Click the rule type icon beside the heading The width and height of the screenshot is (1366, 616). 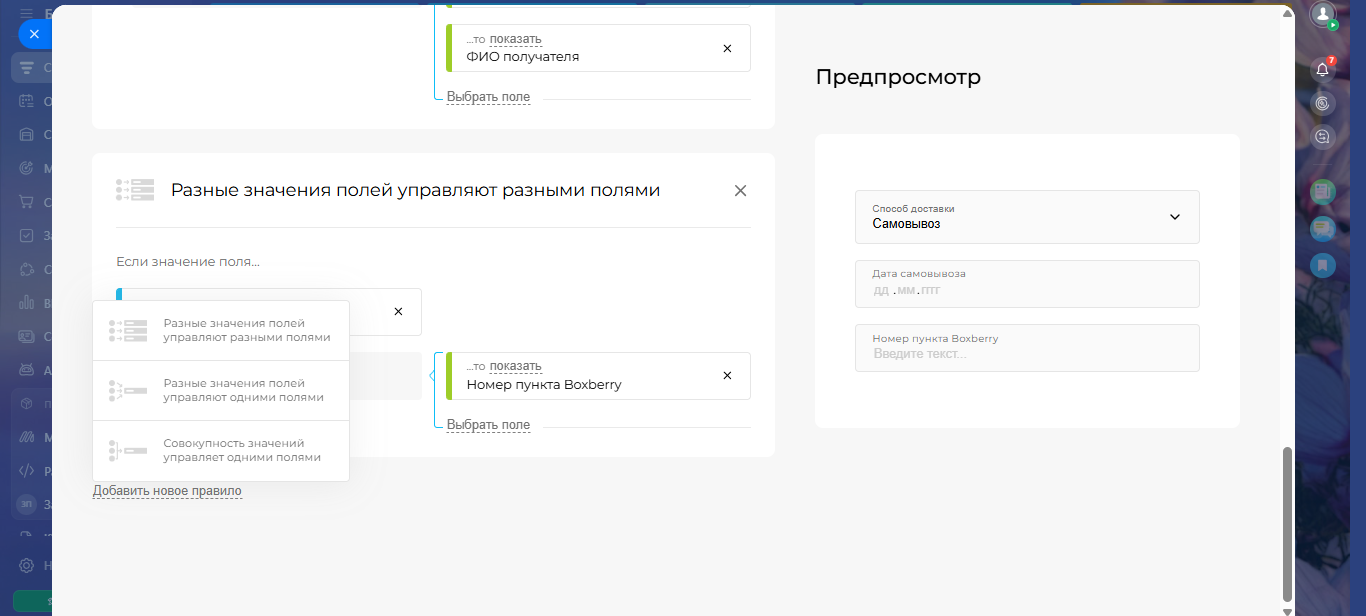coord(135,190)
